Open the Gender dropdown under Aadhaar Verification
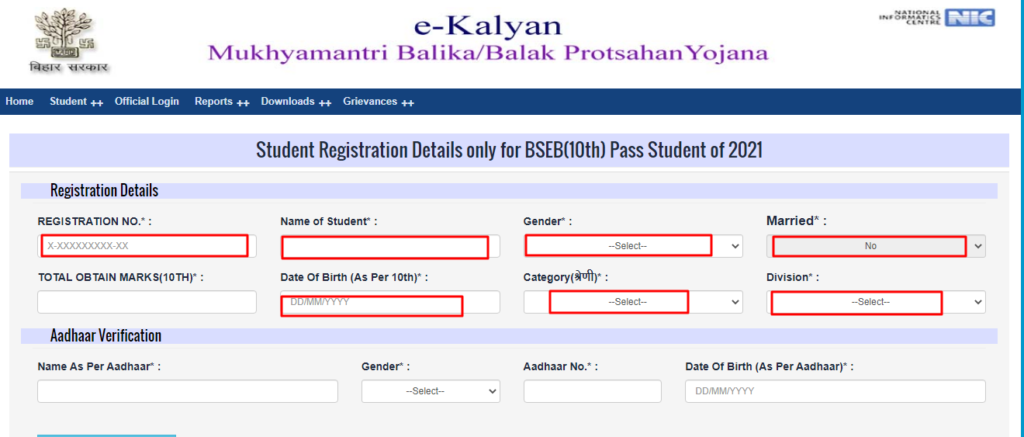This screenshot has width=1024, height=437. tap(430, 391)
